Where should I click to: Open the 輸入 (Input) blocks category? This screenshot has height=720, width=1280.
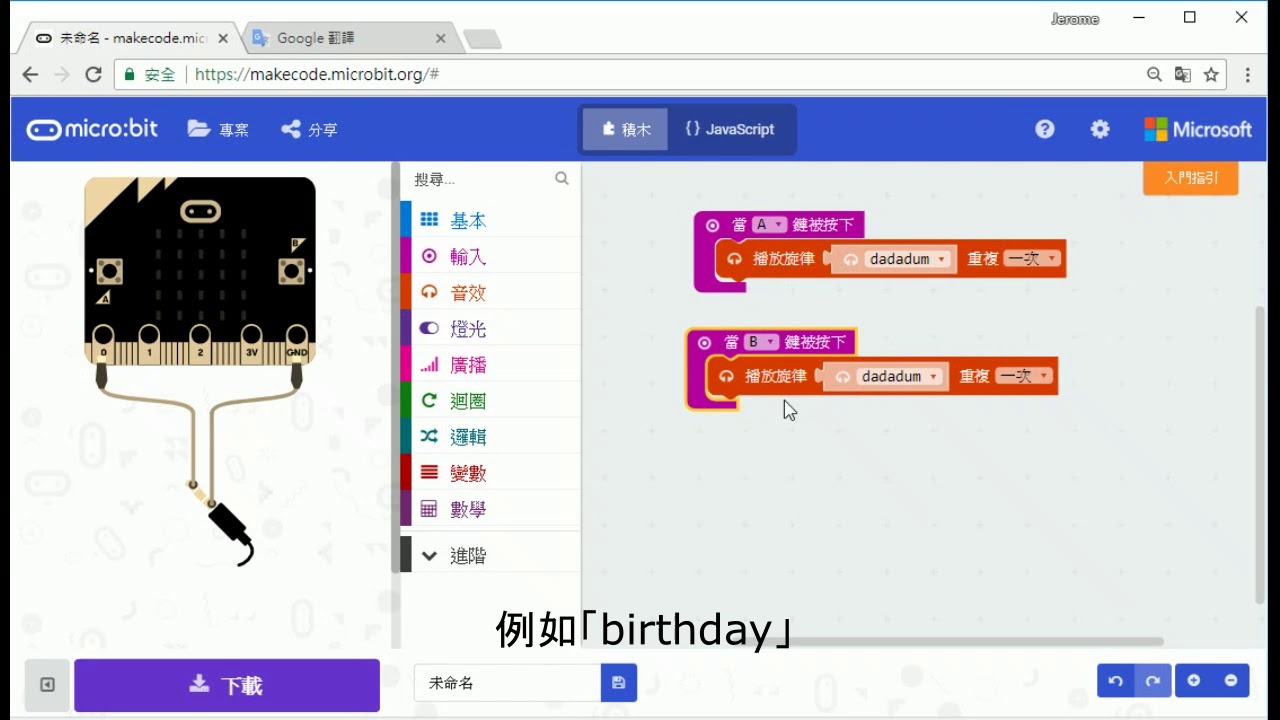(x=490, y=256)
